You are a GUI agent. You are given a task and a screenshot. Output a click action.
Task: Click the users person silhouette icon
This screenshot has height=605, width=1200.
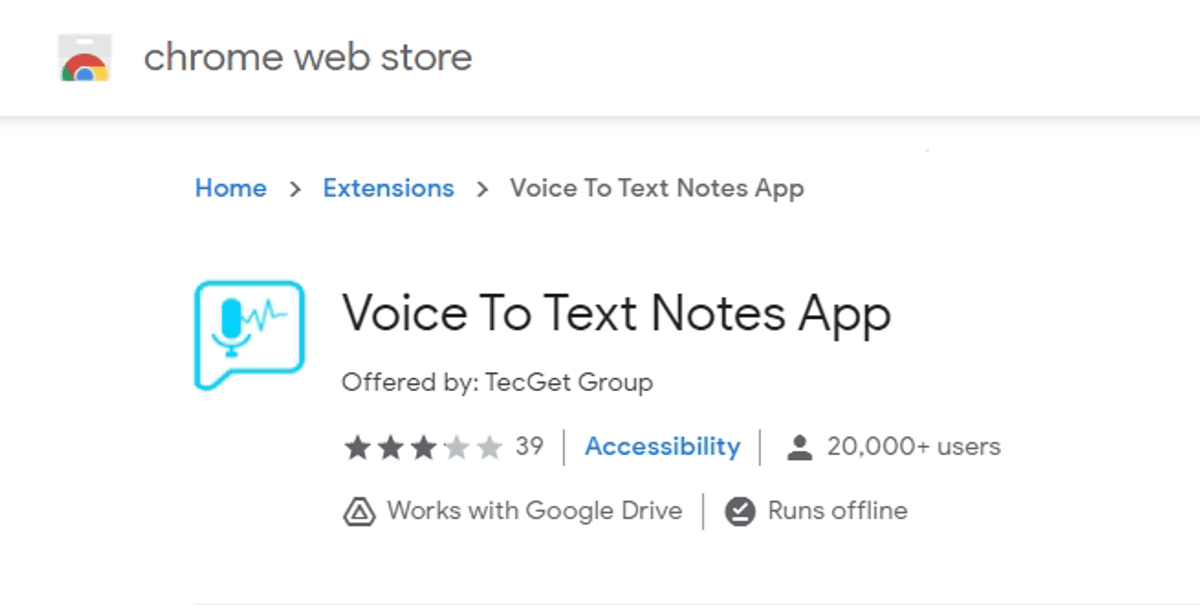tap(799, 447)
